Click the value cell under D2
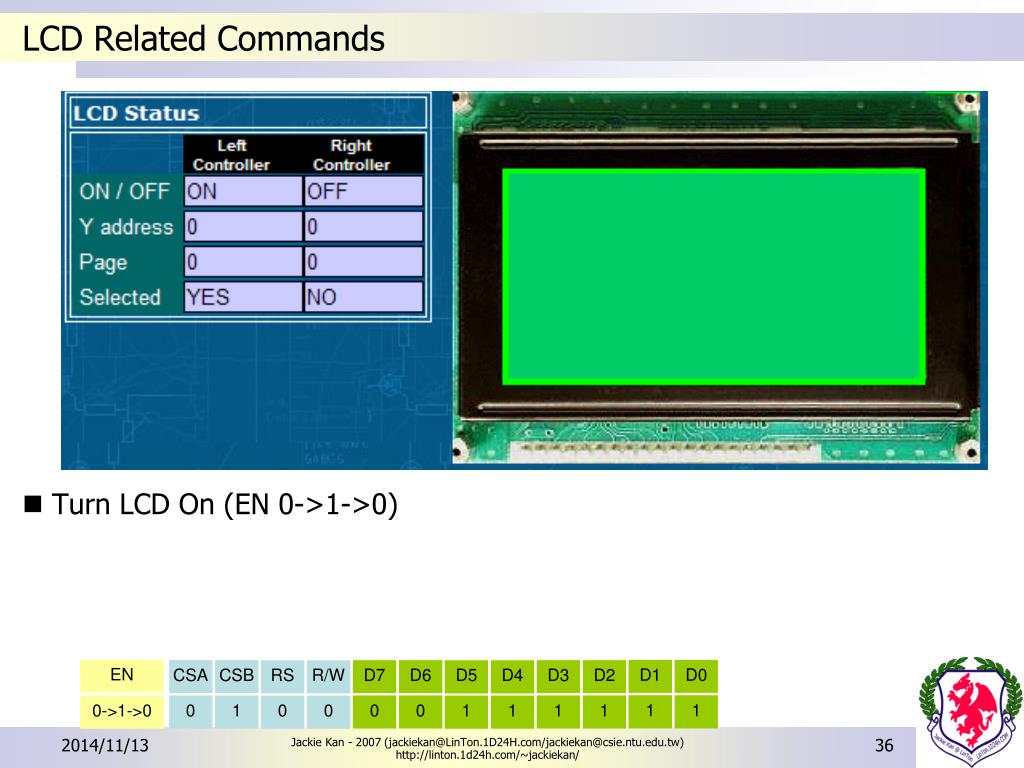1024x768 pixels. click(604, 711)
